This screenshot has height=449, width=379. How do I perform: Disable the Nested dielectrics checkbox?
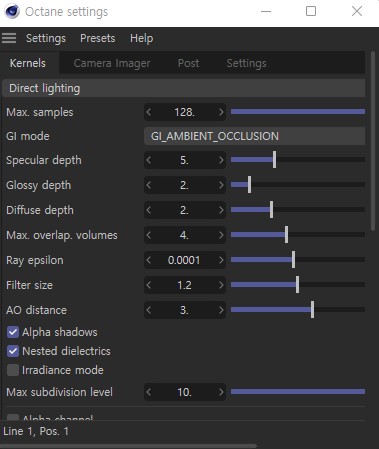coord(13,351)
